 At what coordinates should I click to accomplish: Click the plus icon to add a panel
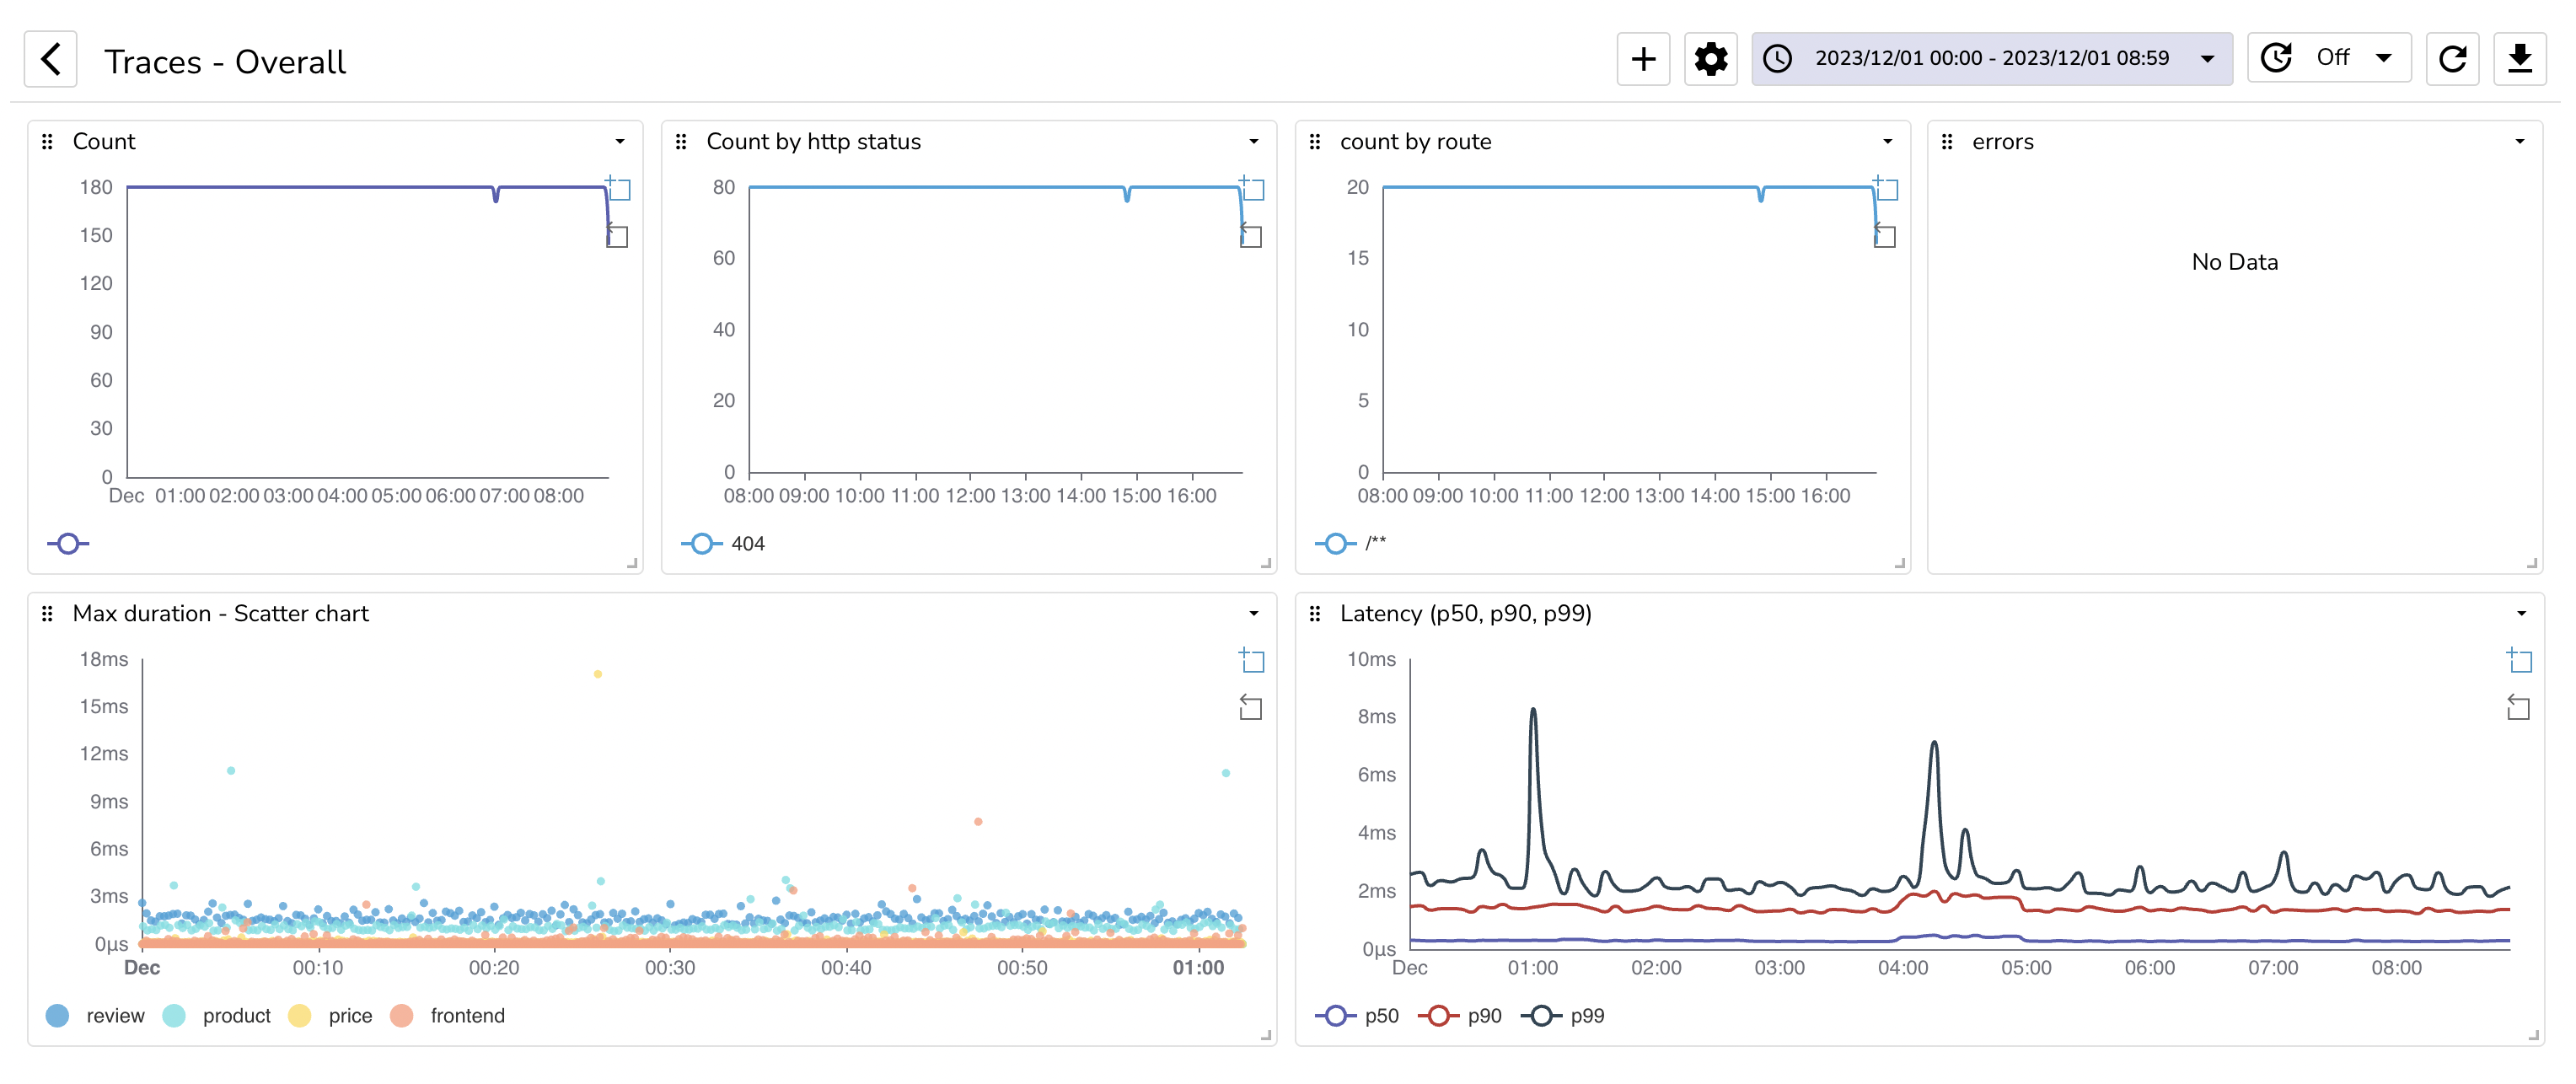(1643, 59)
